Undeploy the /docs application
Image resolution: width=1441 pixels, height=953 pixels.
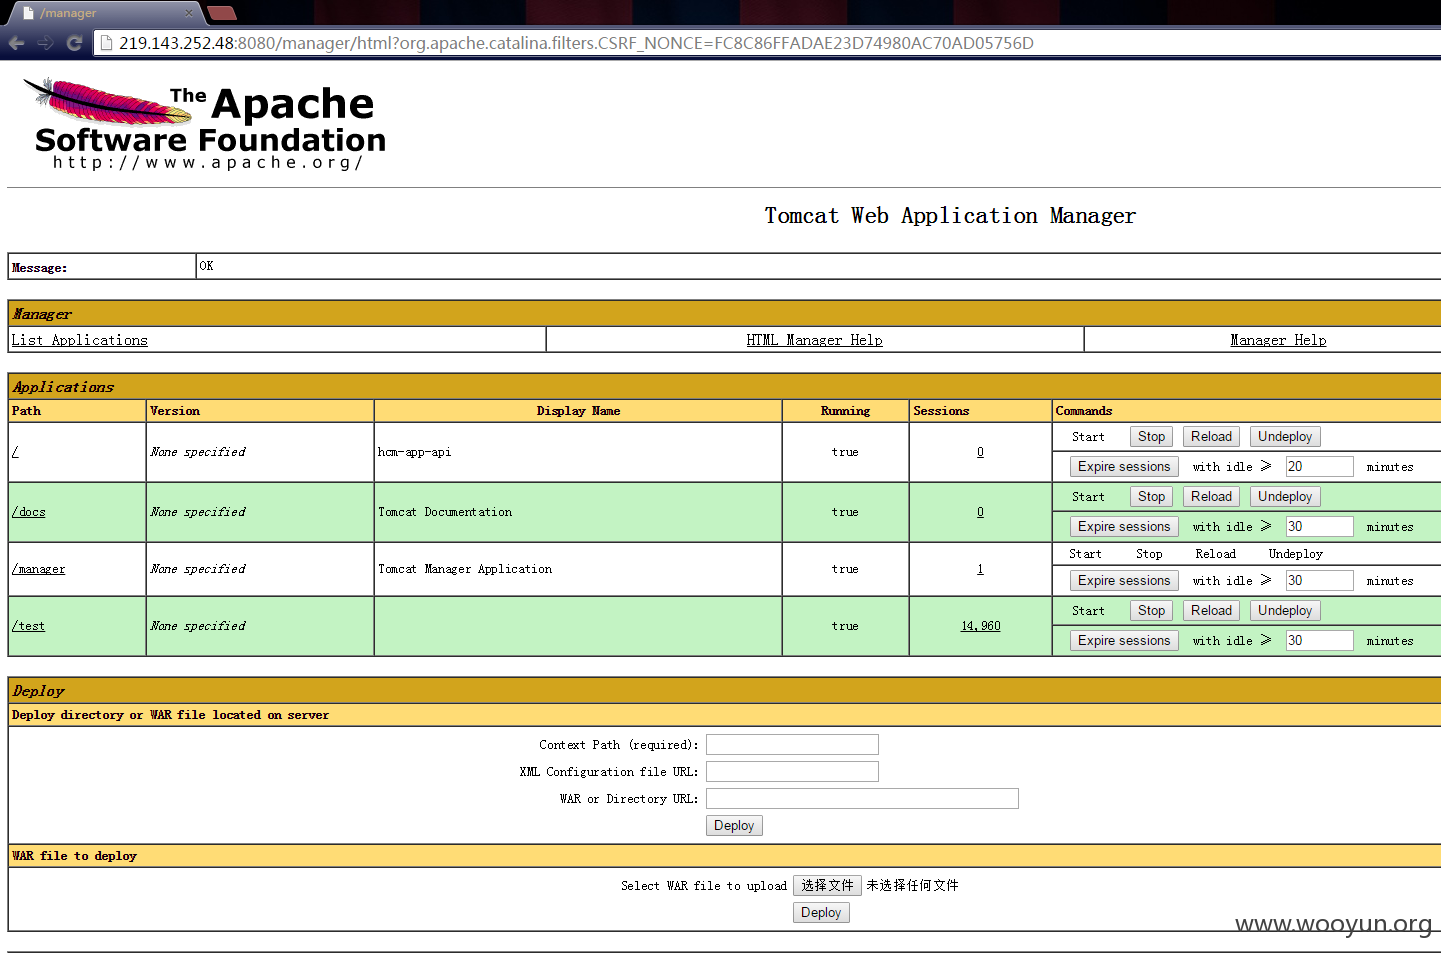(x=1285, y=497)
